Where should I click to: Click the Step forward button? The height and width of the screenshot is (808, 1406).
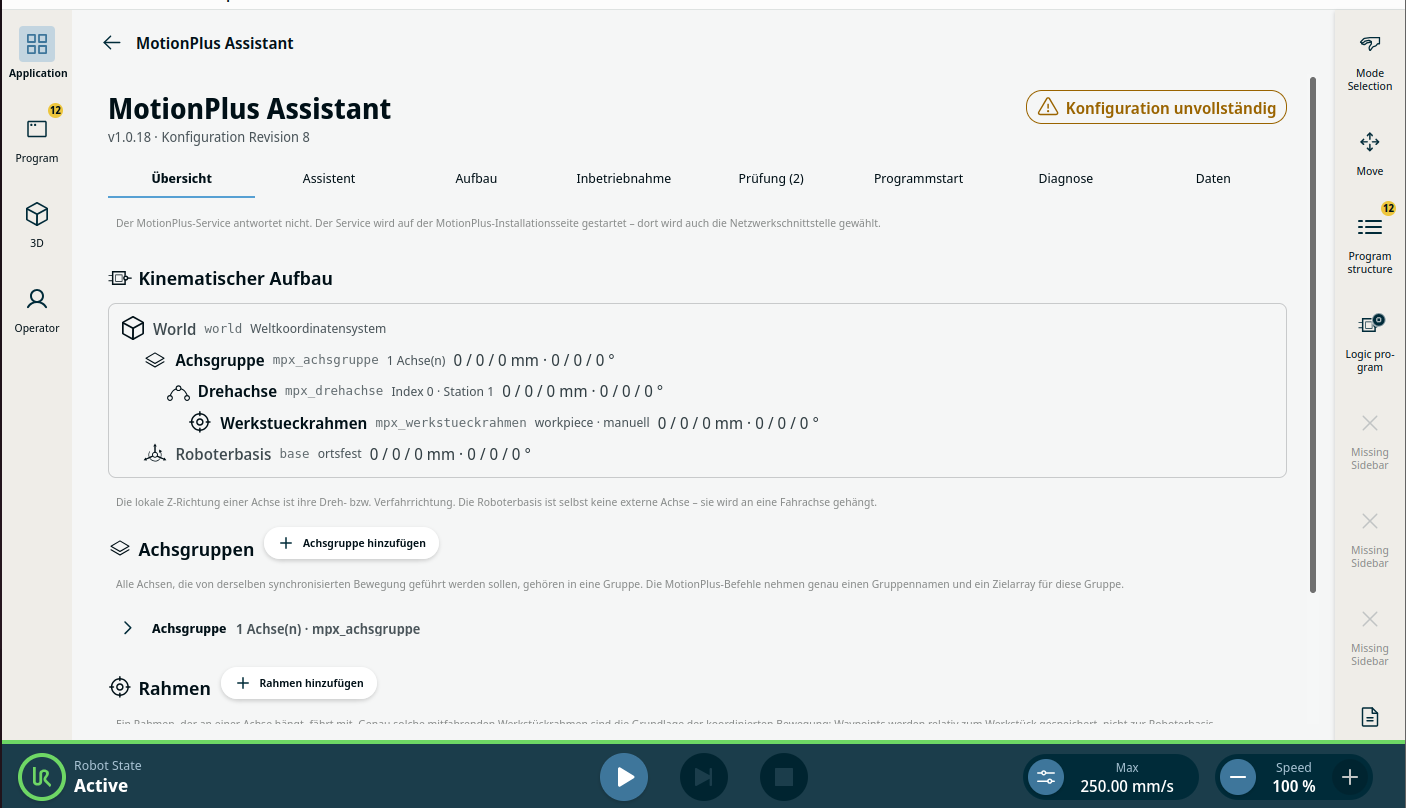704,777
